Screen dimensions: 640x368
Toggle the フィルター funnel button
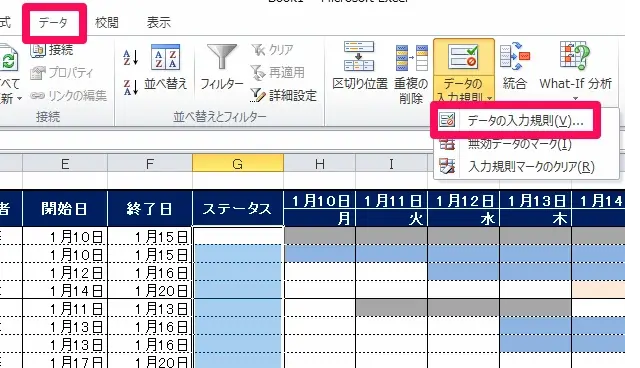click(222, 67)
